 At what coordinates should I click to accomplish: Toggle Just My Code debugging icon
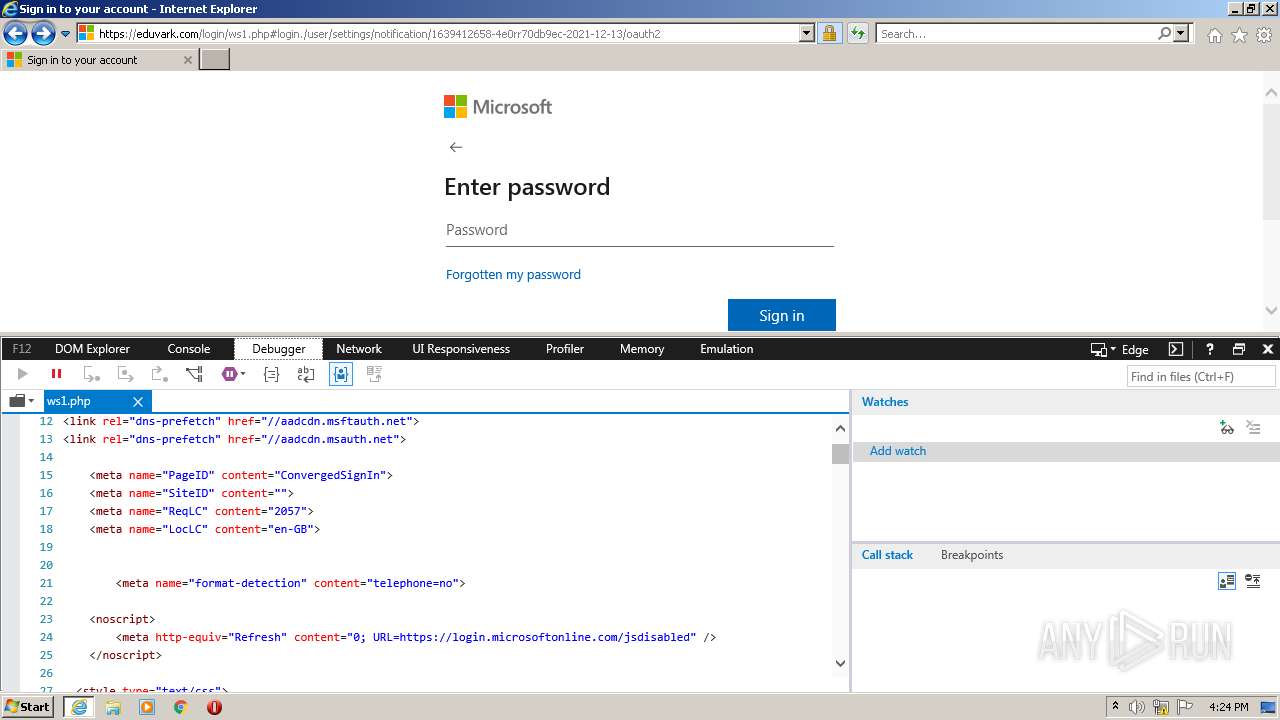click(341, 374)
